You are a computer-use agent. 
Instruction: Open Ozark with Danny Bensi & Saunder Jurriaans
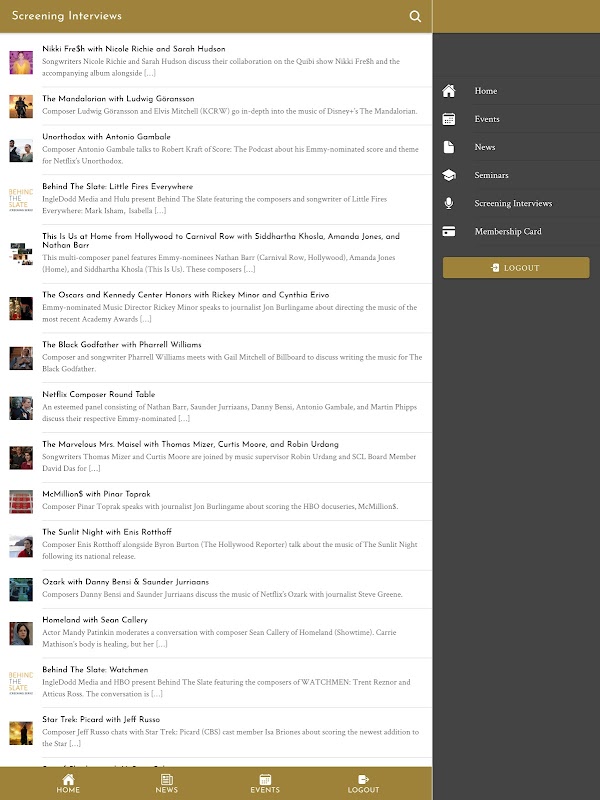click(216, 588)
